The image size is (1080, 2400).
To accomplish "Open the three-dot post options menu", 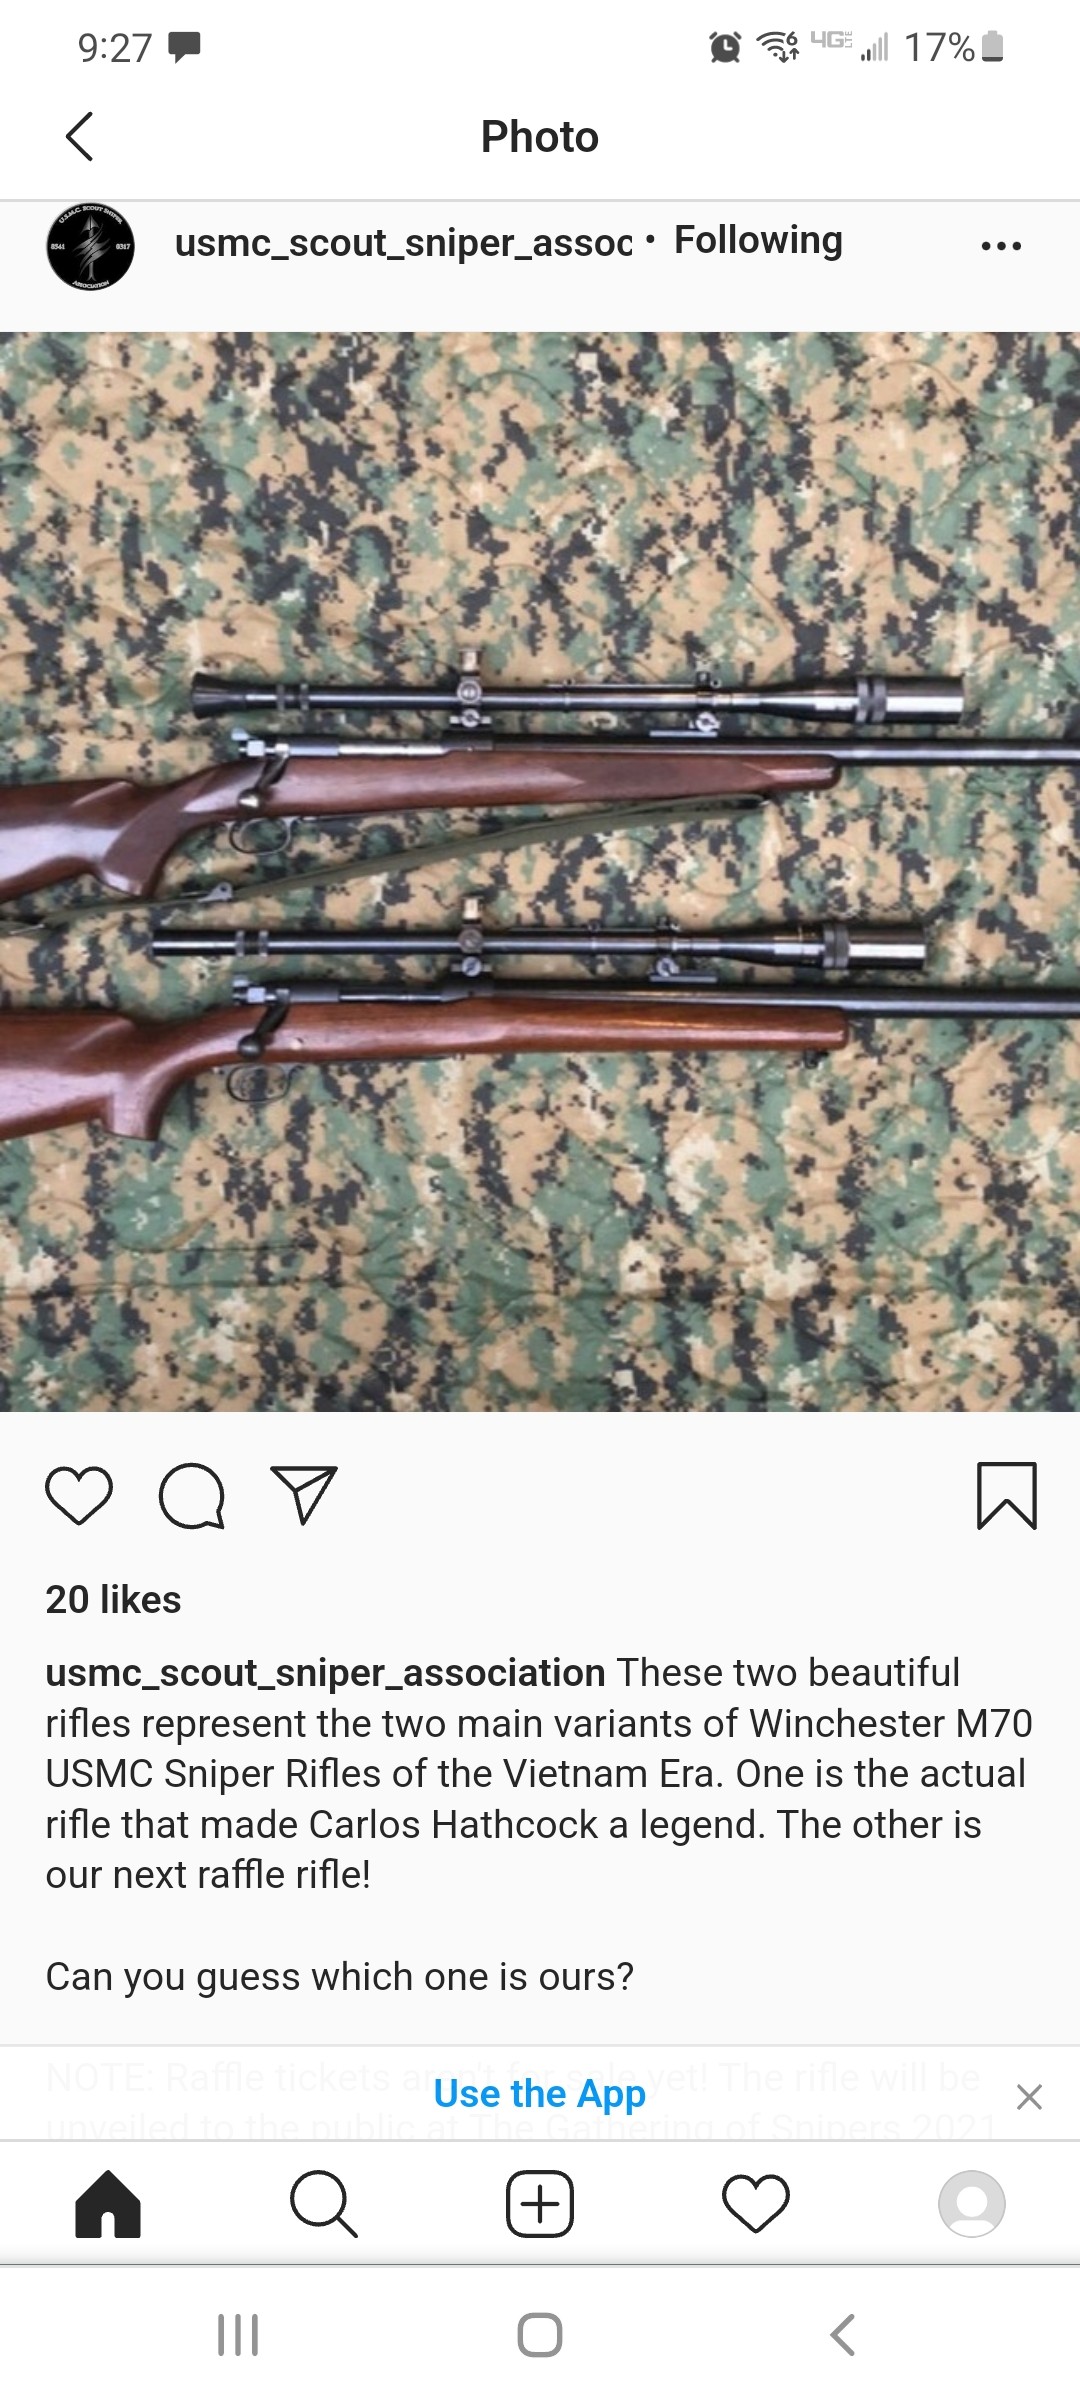I will coord(1001,246).
